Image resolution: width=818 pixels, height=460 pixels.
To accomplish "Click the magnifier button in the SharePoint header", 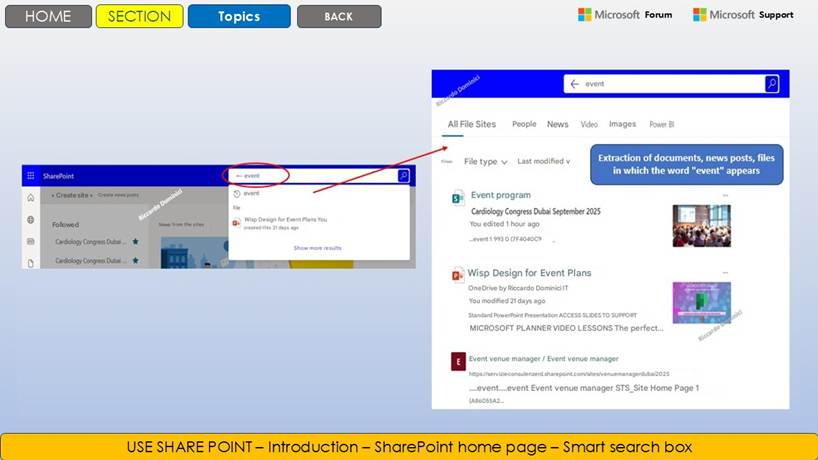I will point(403,176).
